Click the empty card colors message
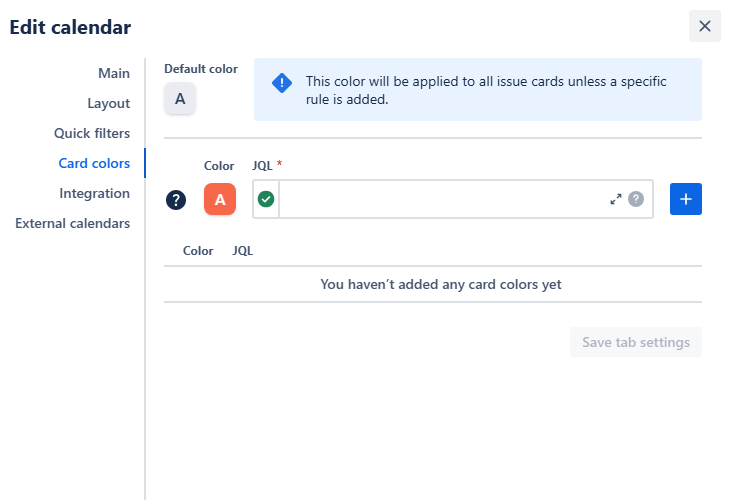This screenshot has width=730, height=500. pos(440,284)
